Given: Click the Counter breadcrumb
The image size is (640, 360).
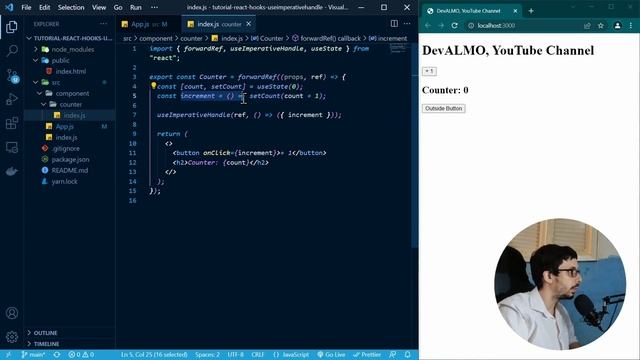Looking at the screenshot, I should coord(267,38).
